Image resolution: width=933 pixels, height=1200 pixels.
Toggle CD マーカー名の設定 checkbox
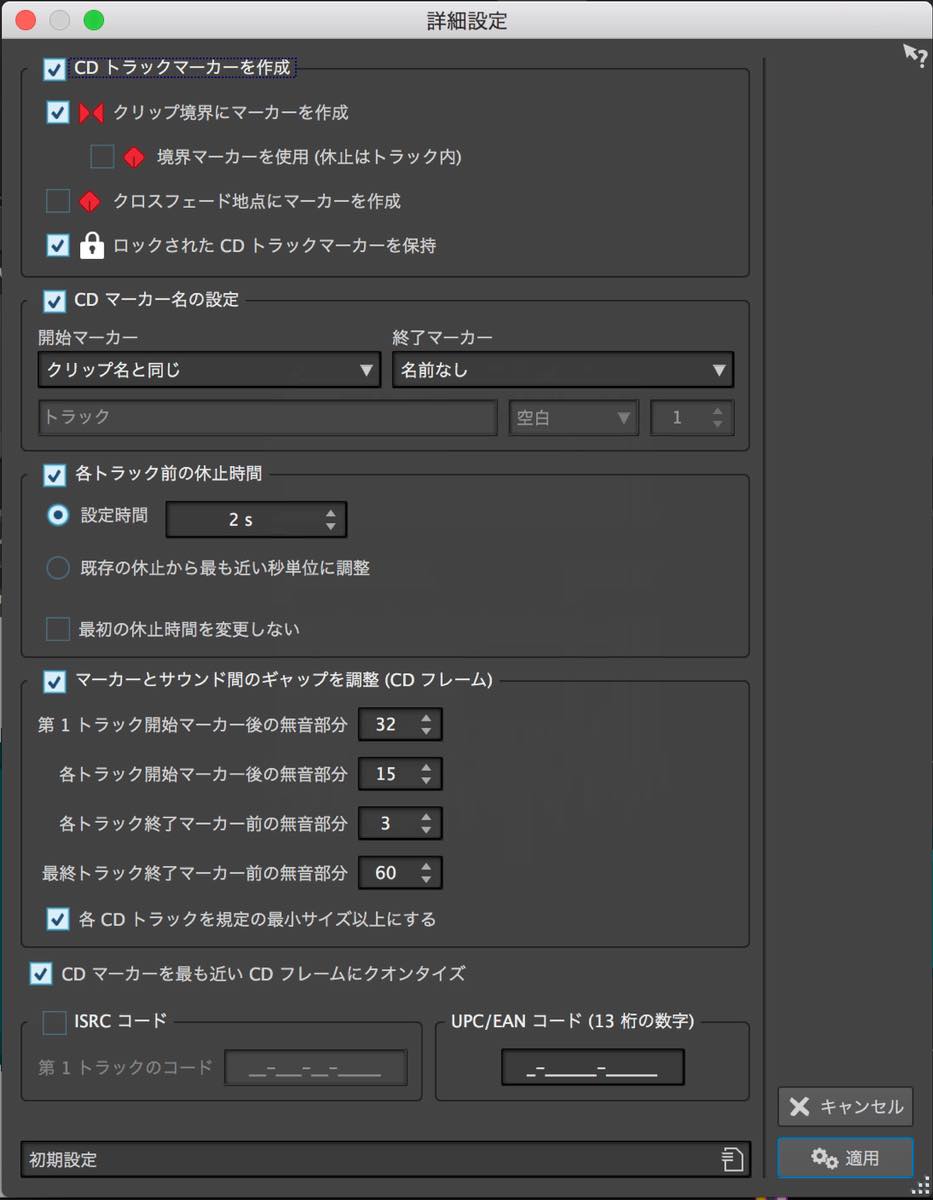click(55, 300)
